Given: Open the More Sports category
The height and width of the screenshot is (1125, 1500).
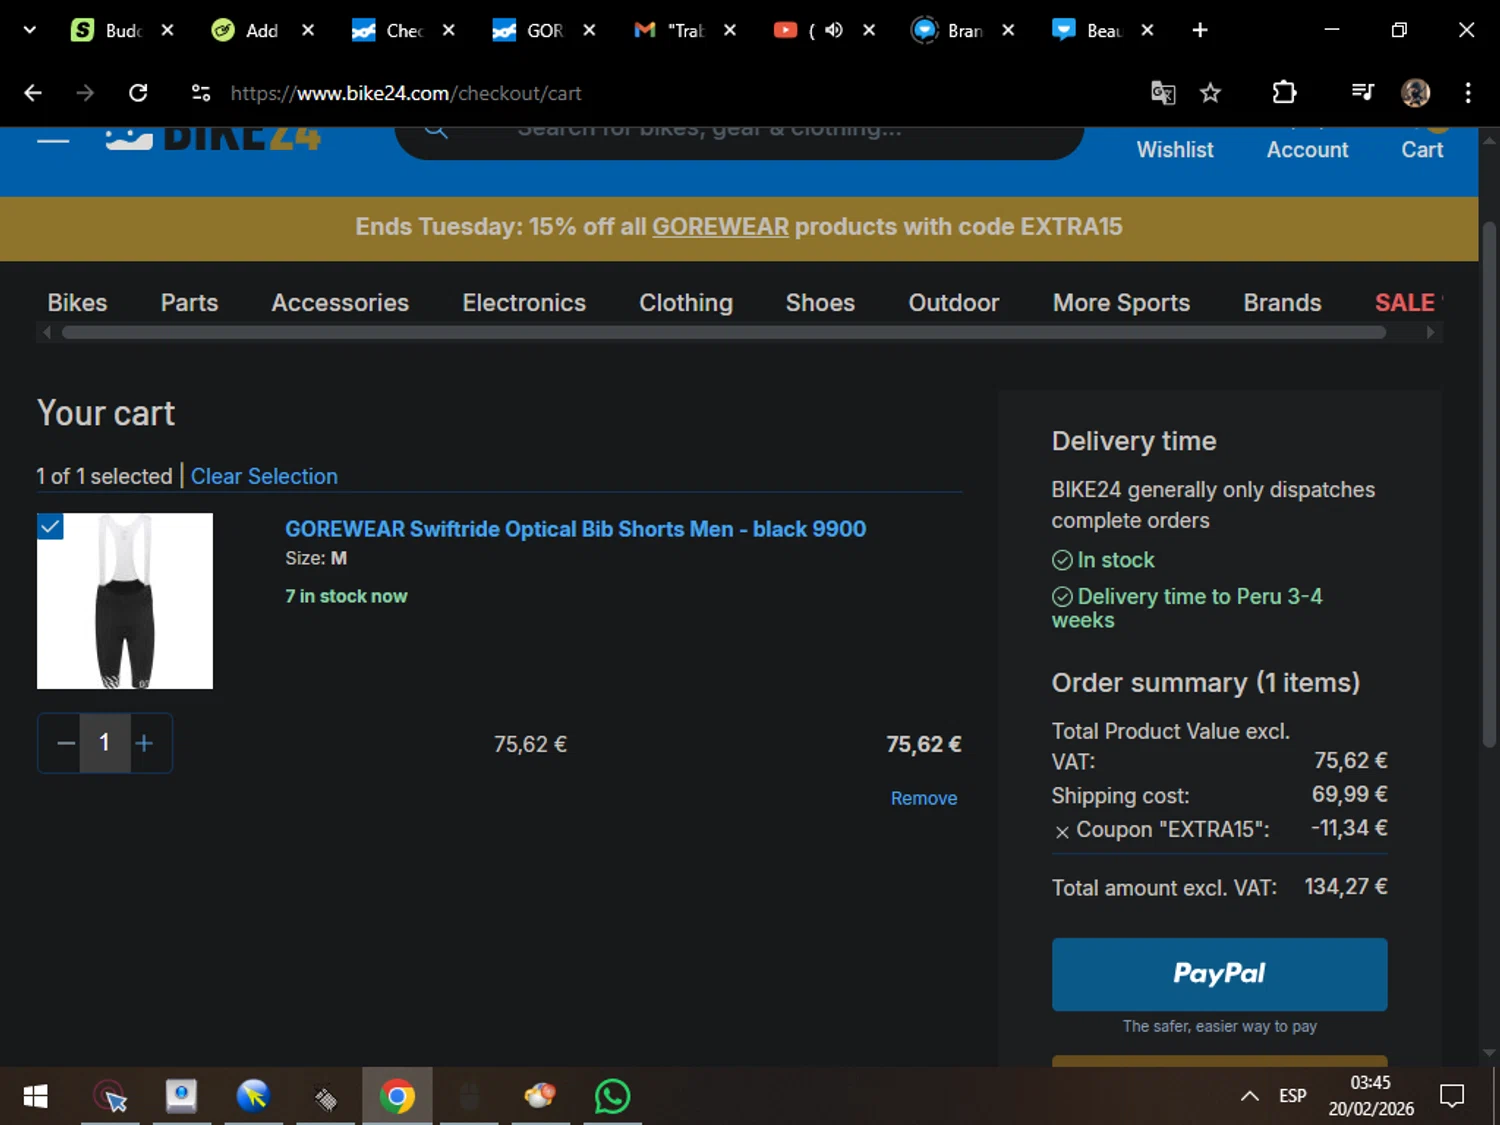Looking at the screenshot, I should tap(1121, 303).
